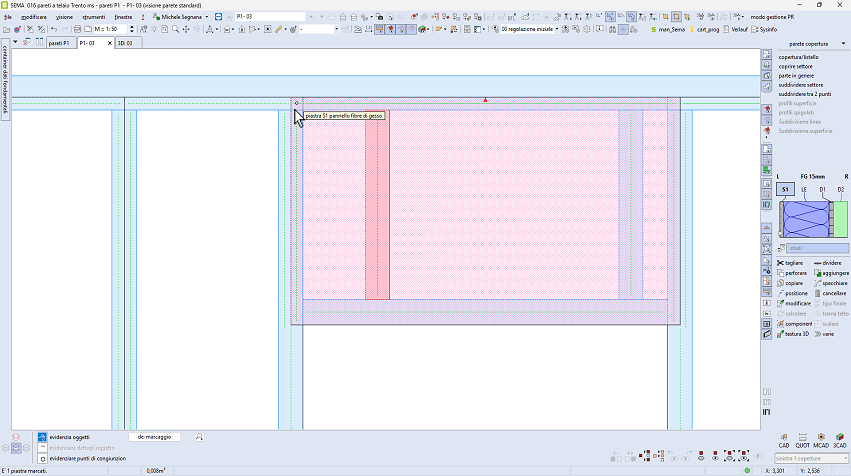
Task: Select the S1 layer toggle button
Action: click(785, 189)
